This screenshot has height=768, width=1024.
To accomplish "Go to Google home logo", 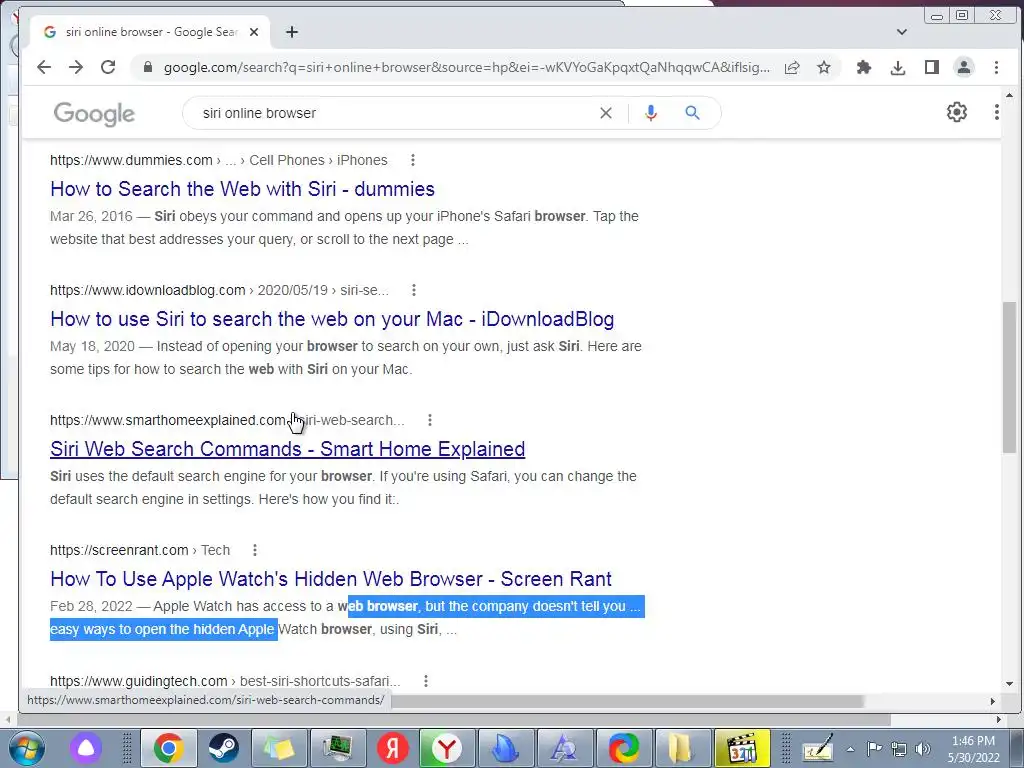I will click(95, 114).
